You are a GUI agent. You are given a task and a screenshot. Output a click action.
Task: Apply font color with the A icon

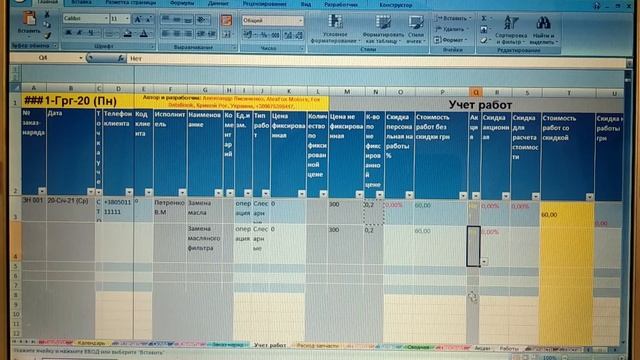click(144, 34)
